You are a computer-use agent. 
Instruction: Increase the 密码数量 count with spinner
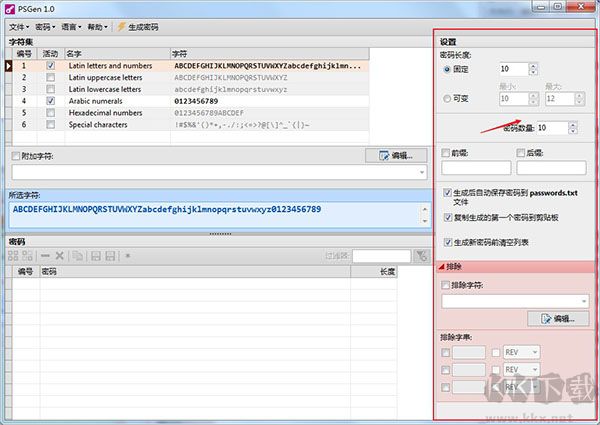point(572,125)
